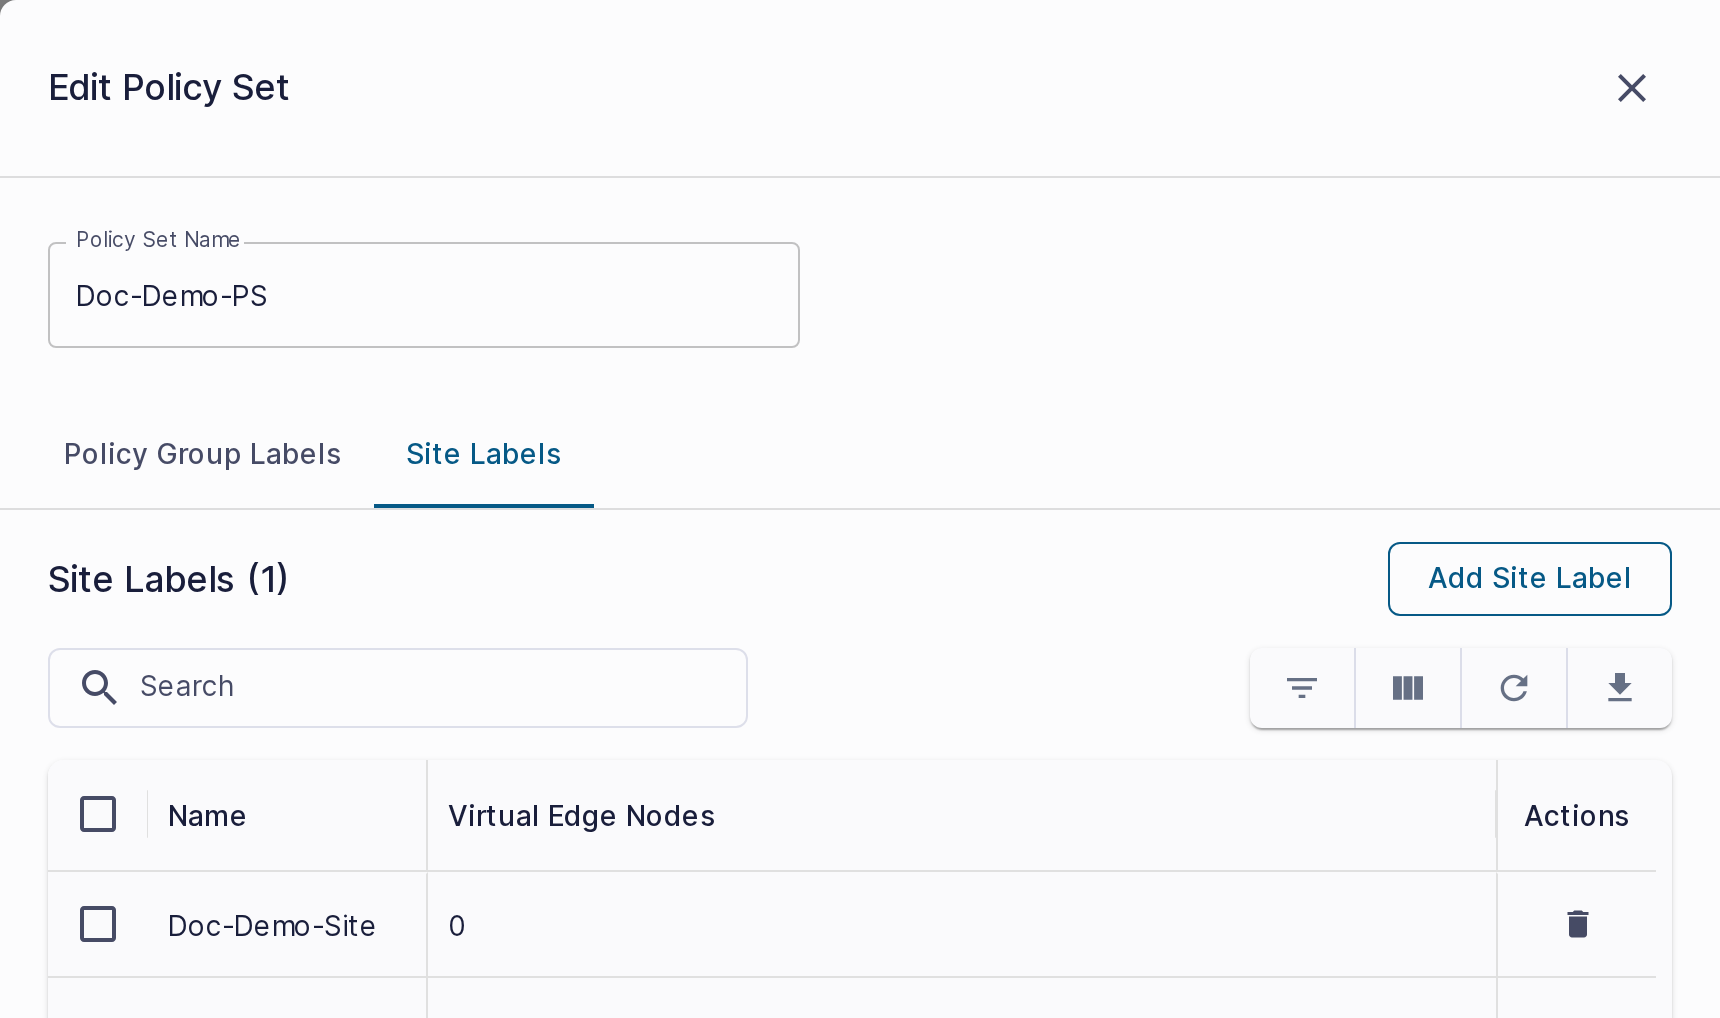This screenshot has height=1018, width=1720.
Task: Sort by the Name column header
Action: [207, 816]
